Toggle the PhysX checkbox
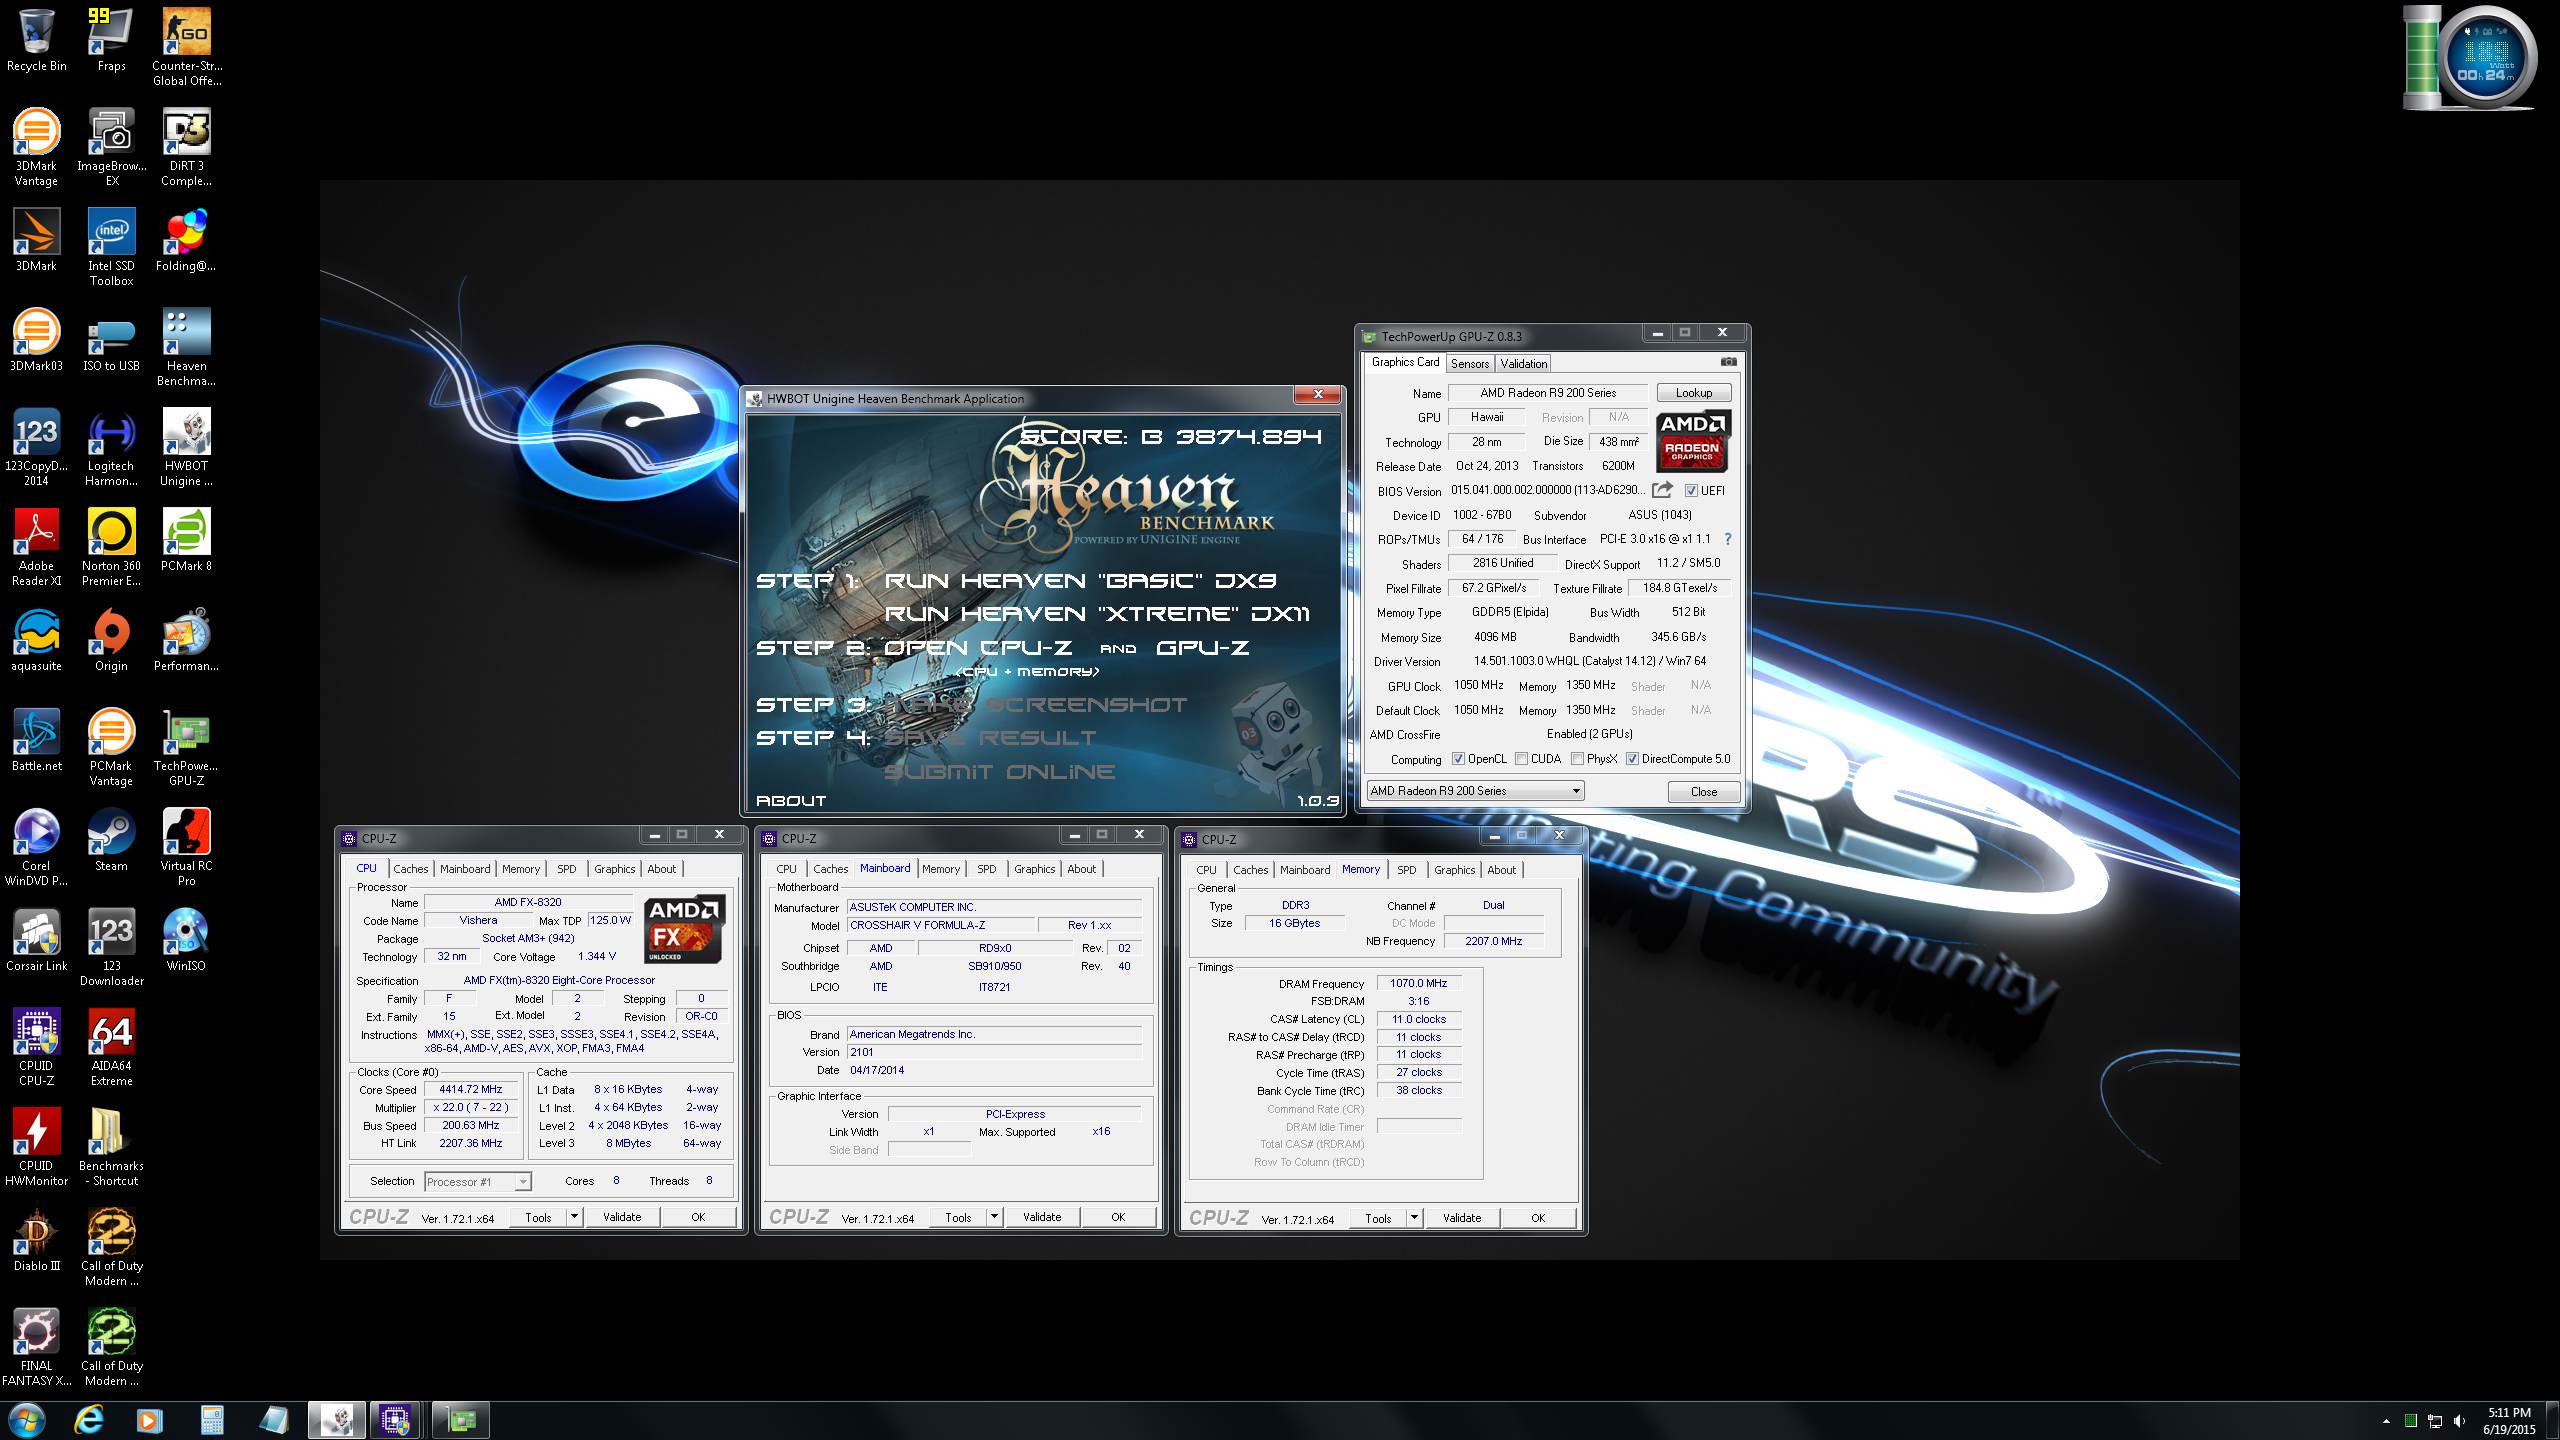2560x1440 pixels. point(1577,759)
